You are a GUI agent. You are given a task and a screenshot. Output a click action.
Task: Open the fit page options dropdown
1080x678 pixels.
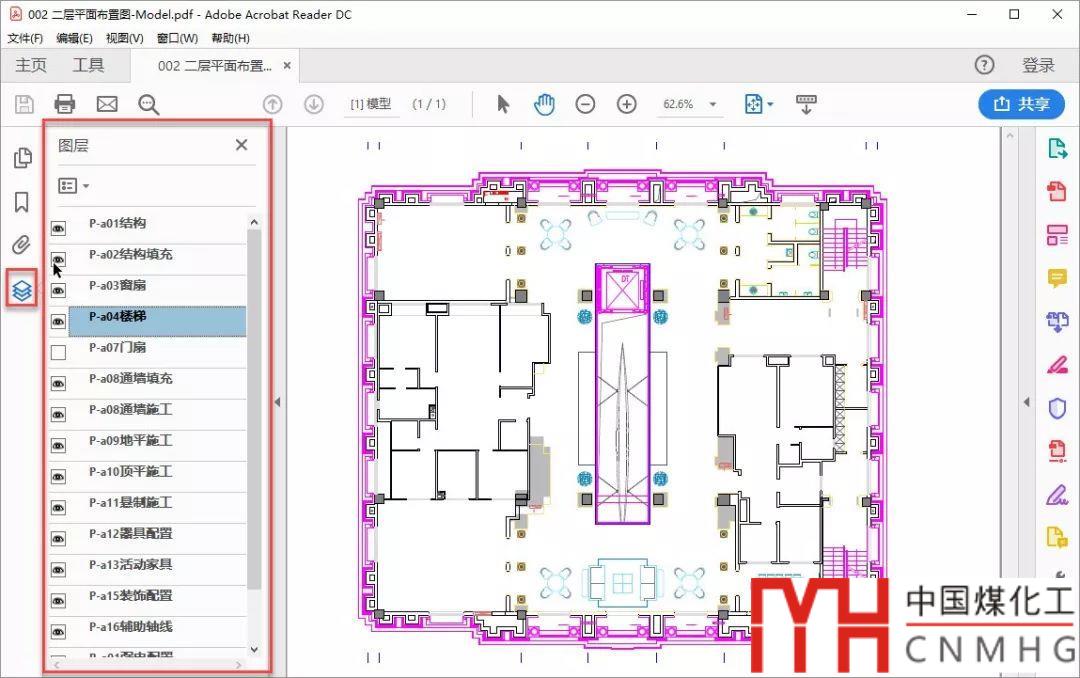[760, 104]
